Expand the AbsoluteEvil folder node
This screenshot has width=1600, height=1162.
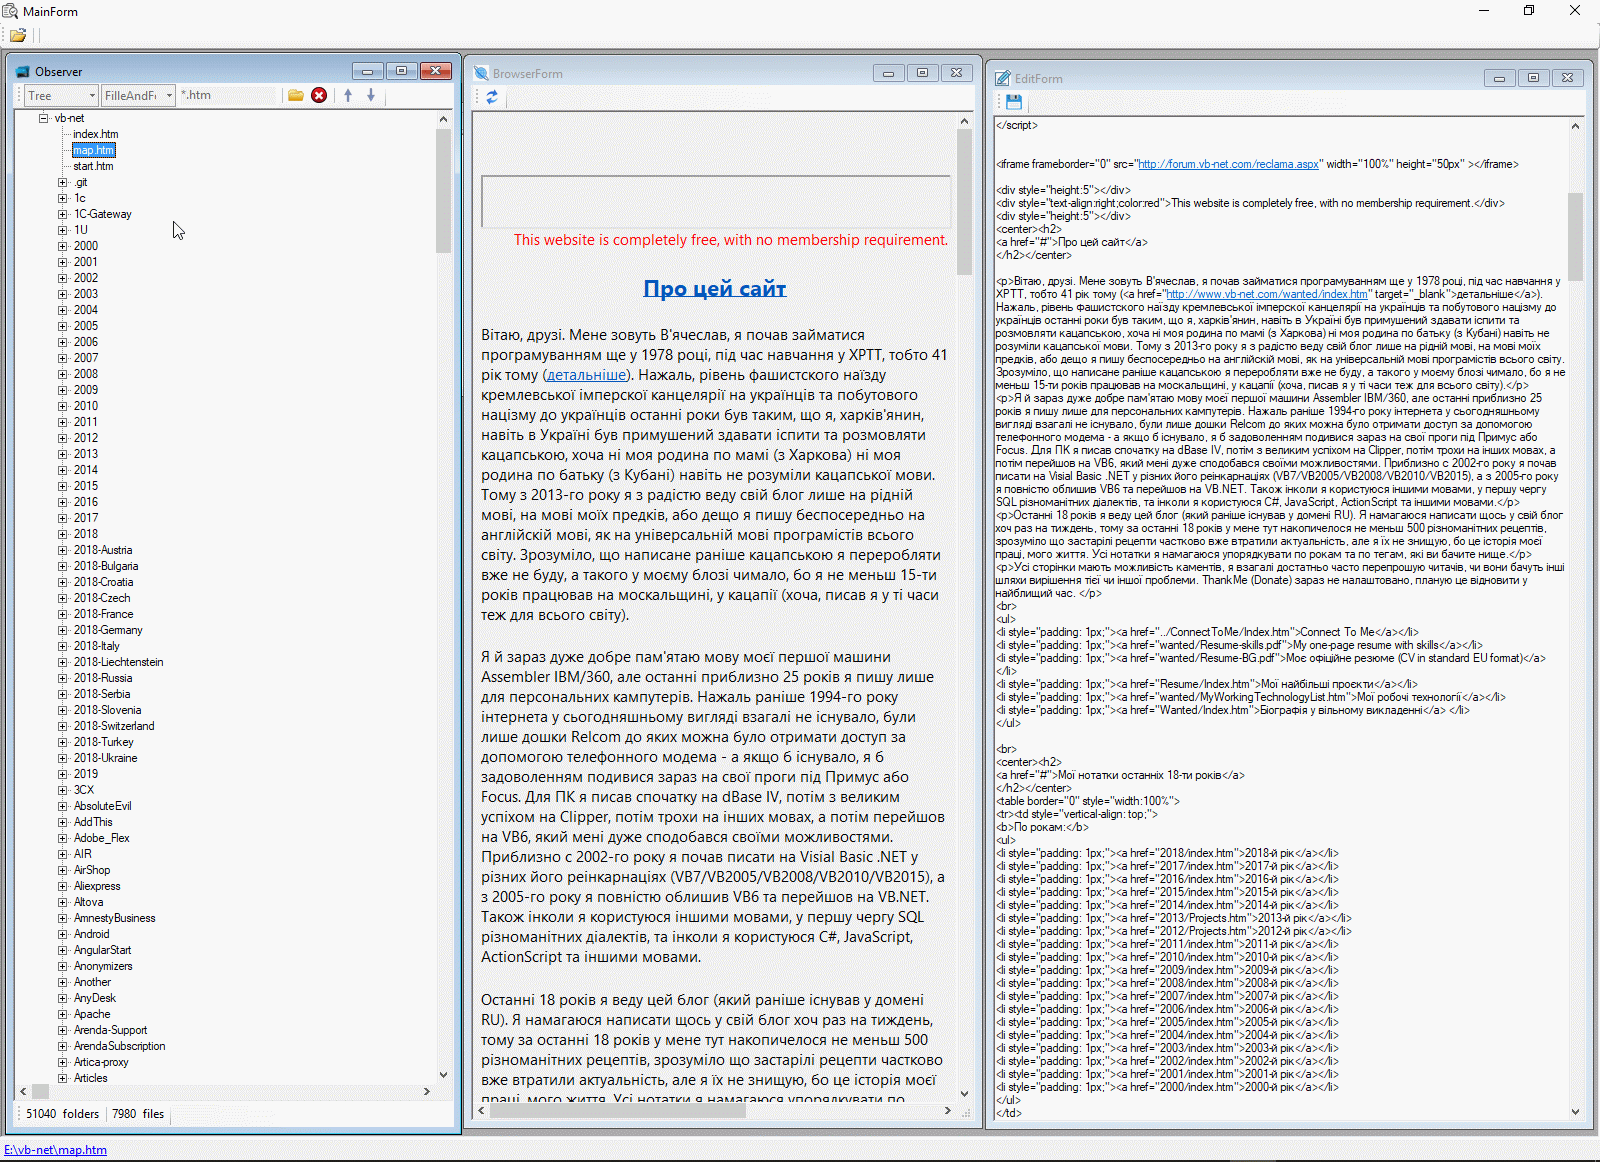coord(63,806)
